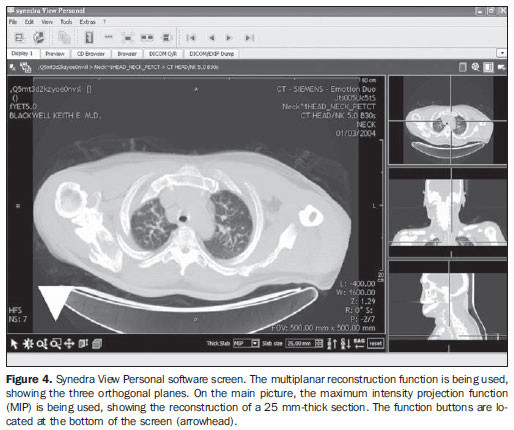This screenshot has width=514, height=430.
Task: Click the Slab size 25,00 mm field
Action: 299,343
